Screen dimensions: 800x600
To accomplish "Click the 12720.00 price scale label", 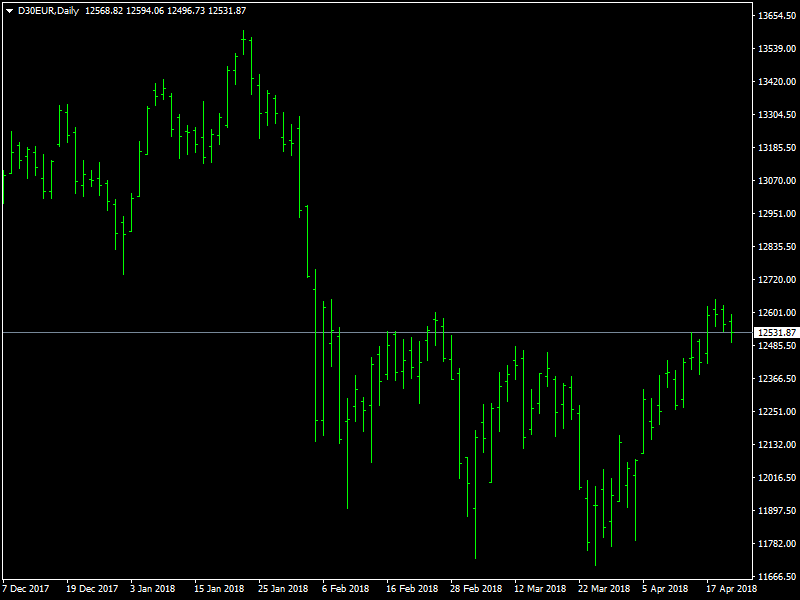I will (x=777, y=280).
